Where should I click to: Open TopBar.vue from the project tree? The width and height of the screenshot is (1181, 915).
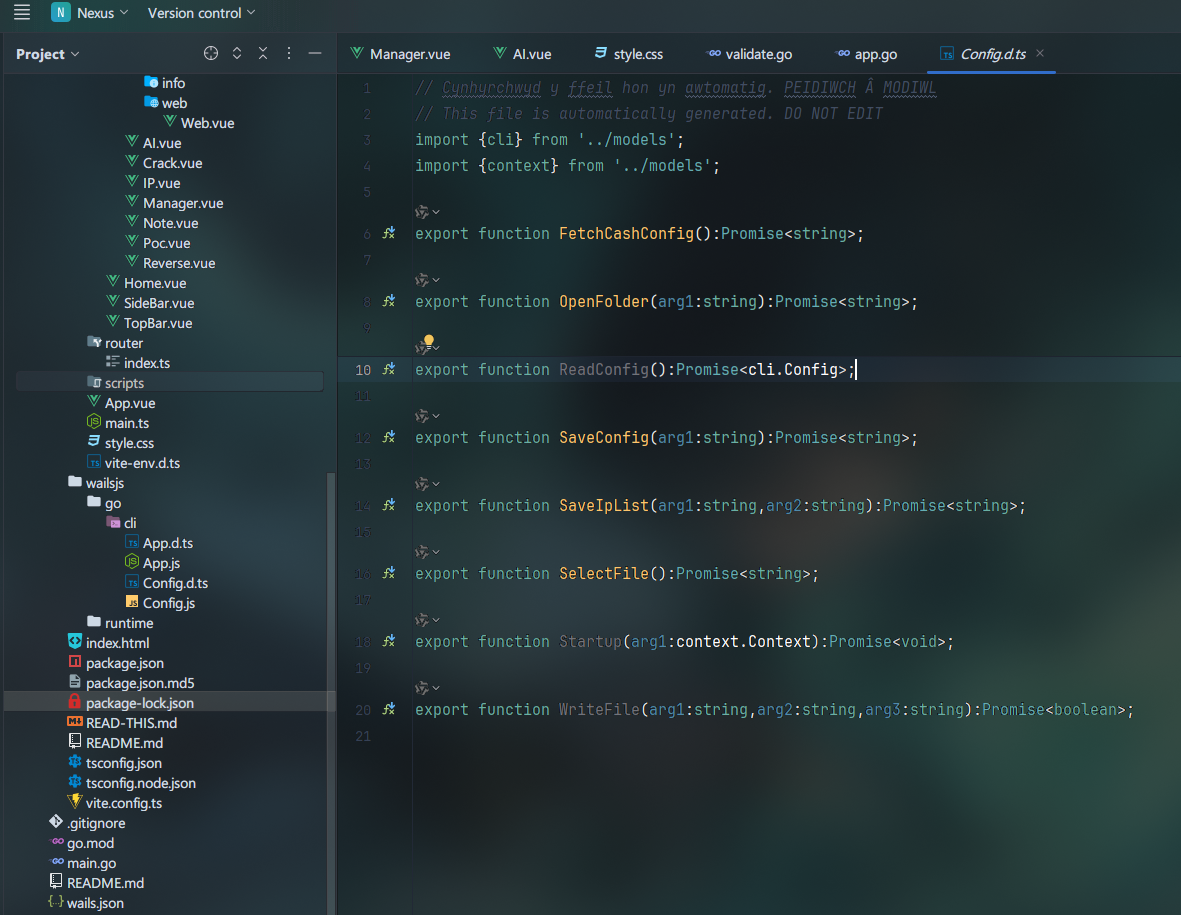[x=149, y=323]
